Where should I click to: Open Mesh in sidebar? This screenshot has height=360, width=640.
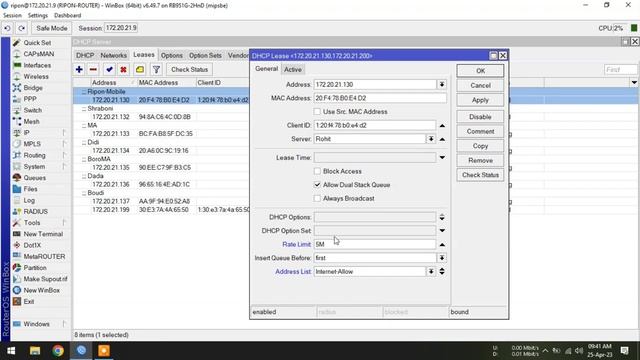31,121
